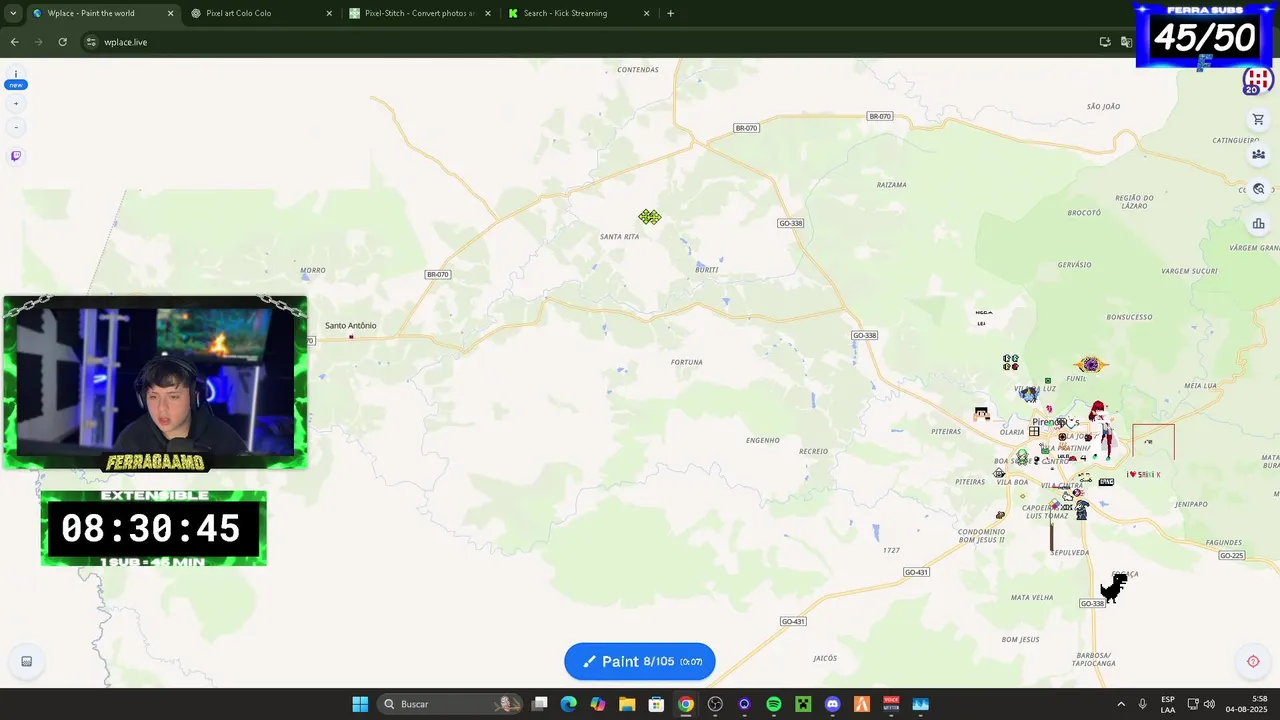This screenshot has height=720, width=1280.
Task: Open File Explorer from taskbar
Action: point(627,704)
